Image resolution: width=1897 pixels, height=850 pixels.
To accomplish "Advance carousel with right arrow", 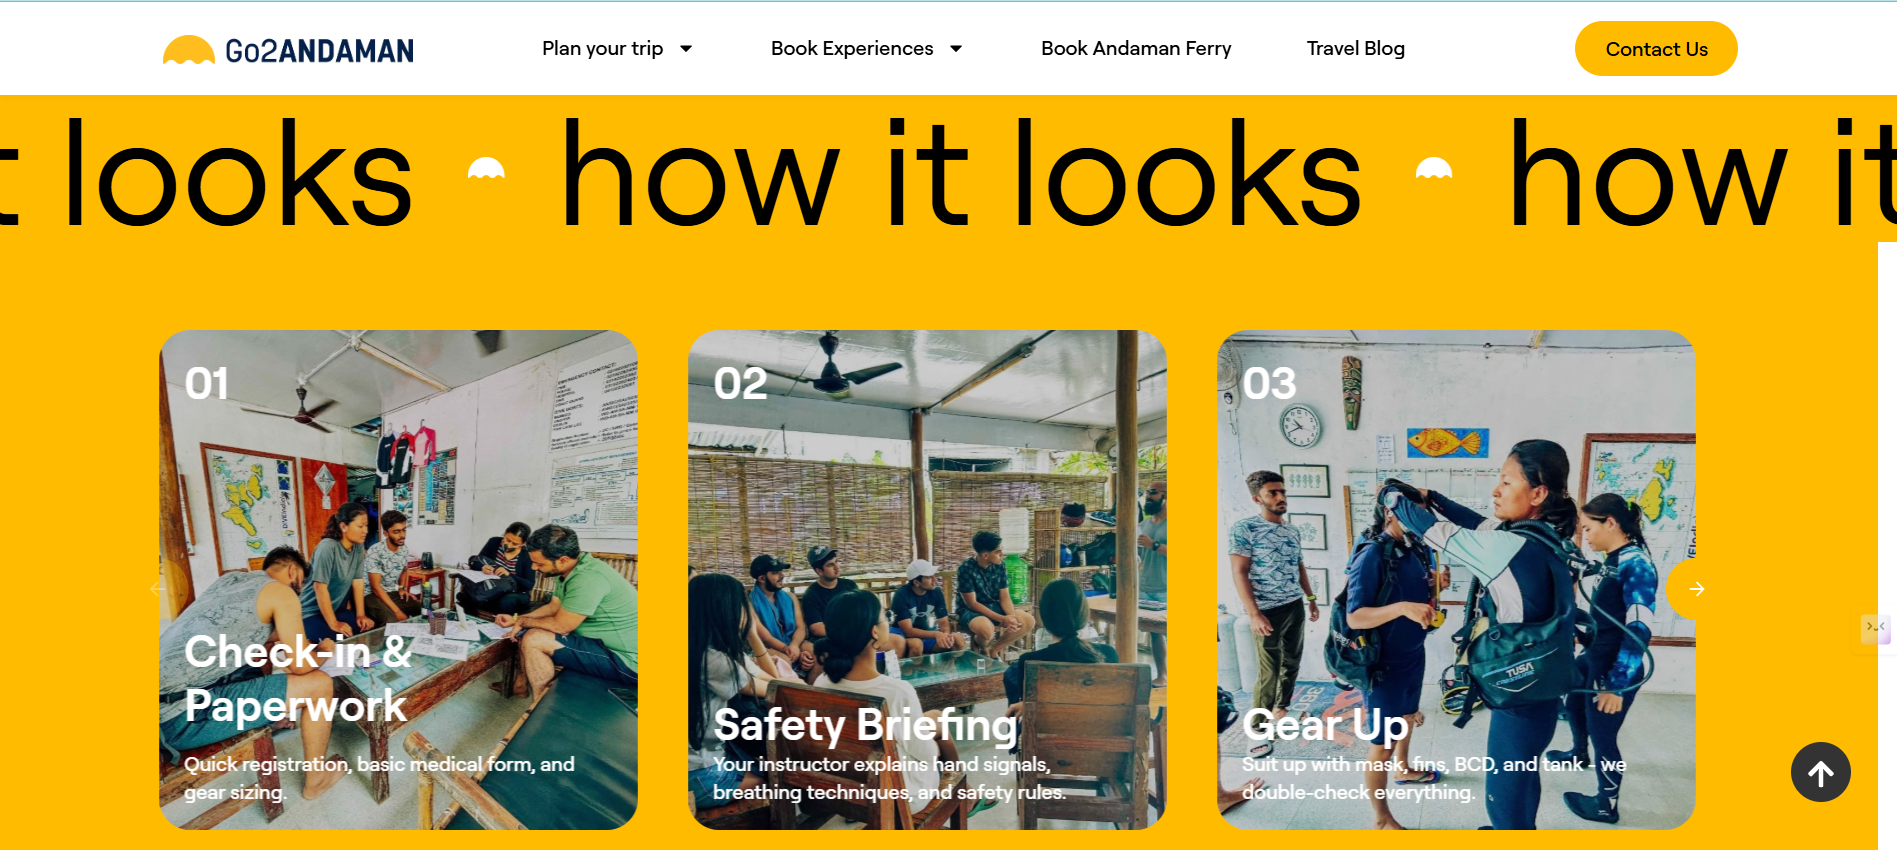I will point(1696,589).
